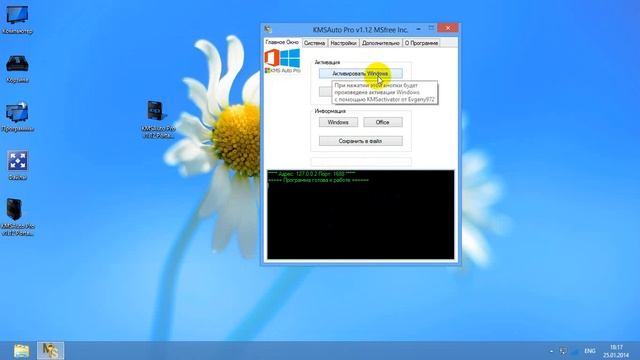Screen dimensions: 640x360
Task: Click inside the black console output area
Action: [x=360, y=214]
